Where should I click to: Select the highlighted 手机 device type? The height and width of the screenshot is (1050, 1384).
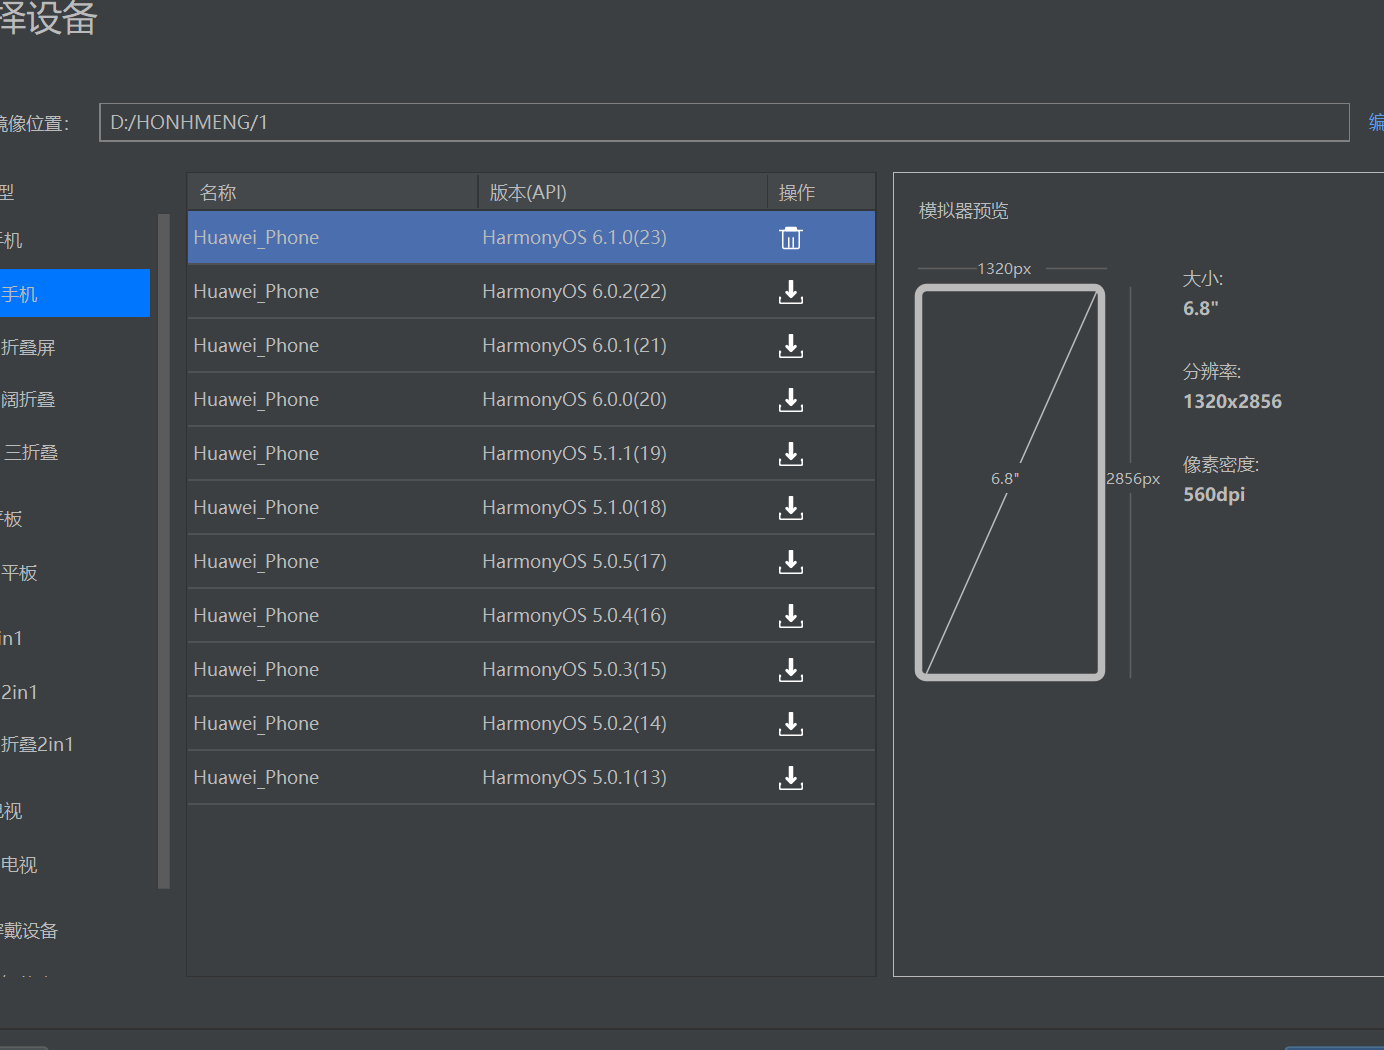[x=75, y=293]
